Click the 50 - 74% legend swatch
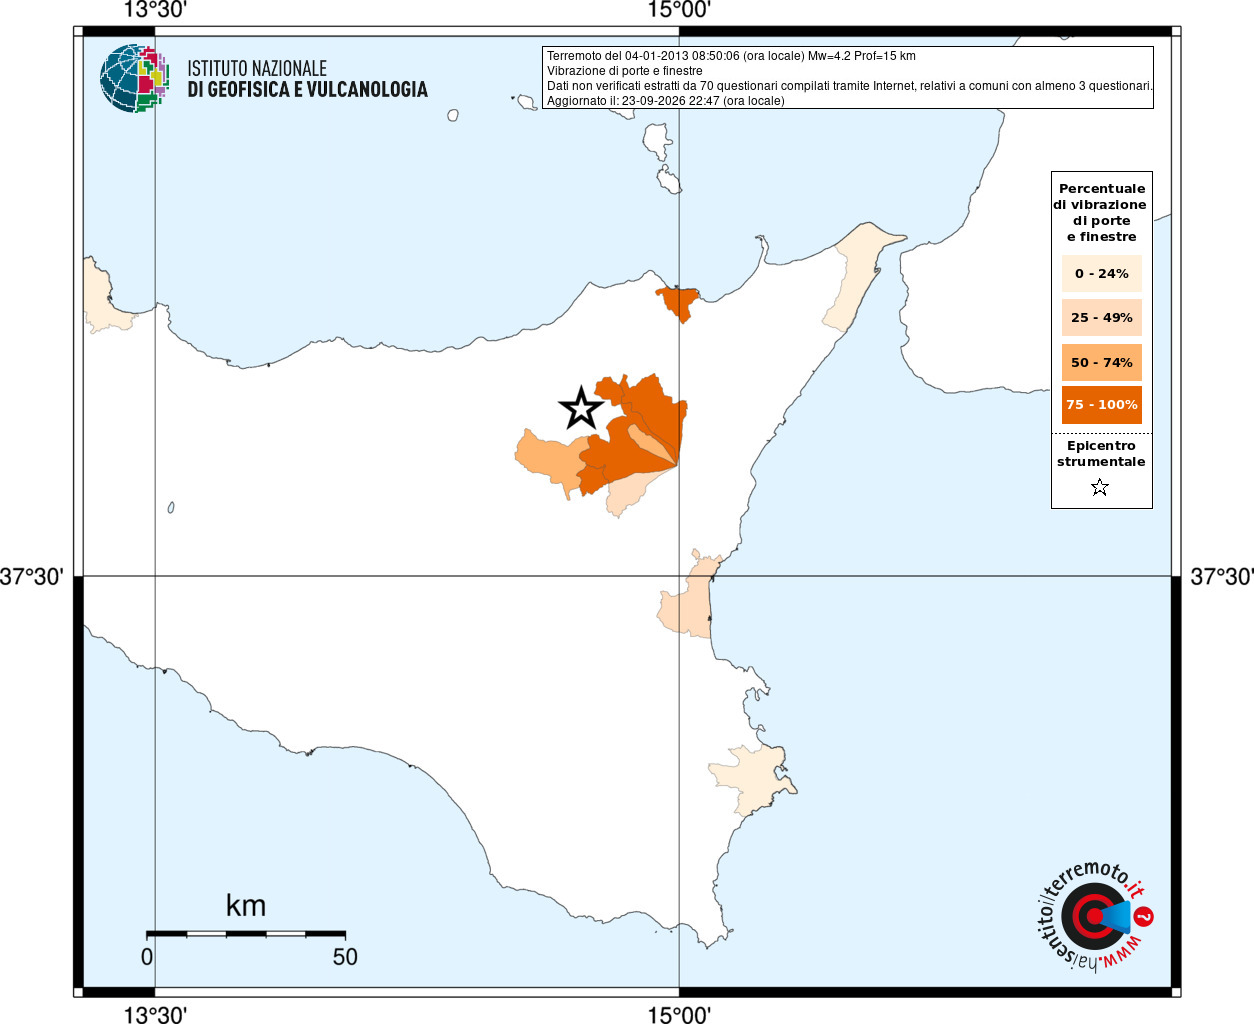1254x1024 pixels. pos(1101,362)
